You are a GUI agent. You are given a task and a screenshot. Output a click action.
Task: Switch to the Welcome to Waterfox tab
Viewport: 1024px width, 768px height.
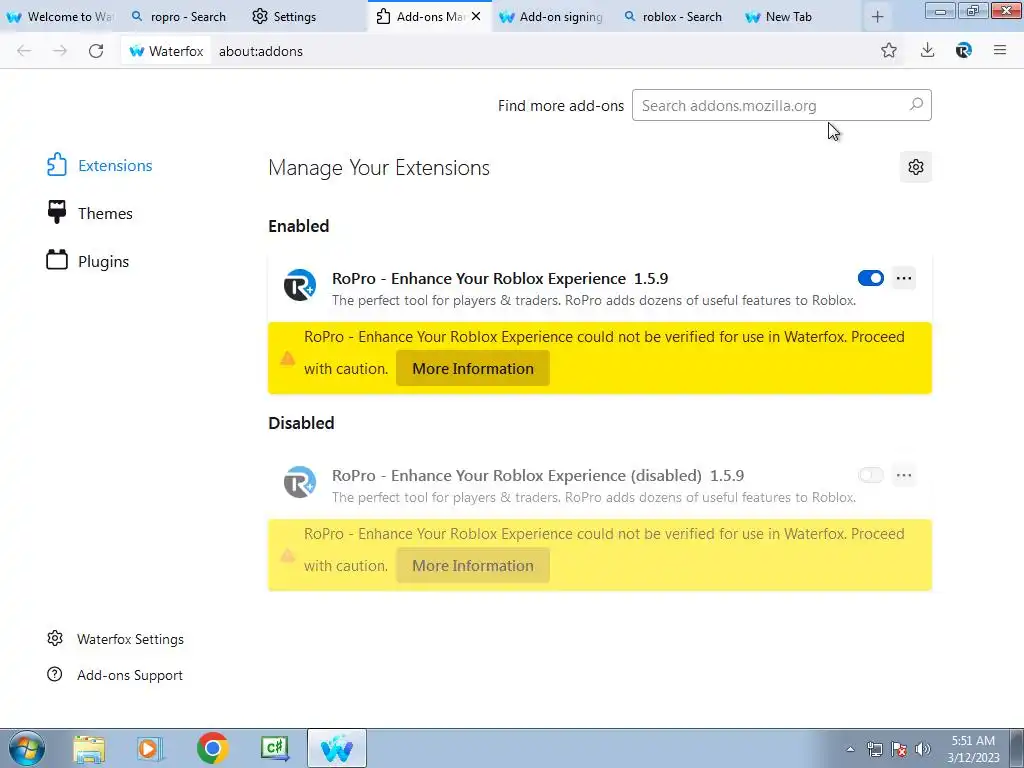coord(60,16)
